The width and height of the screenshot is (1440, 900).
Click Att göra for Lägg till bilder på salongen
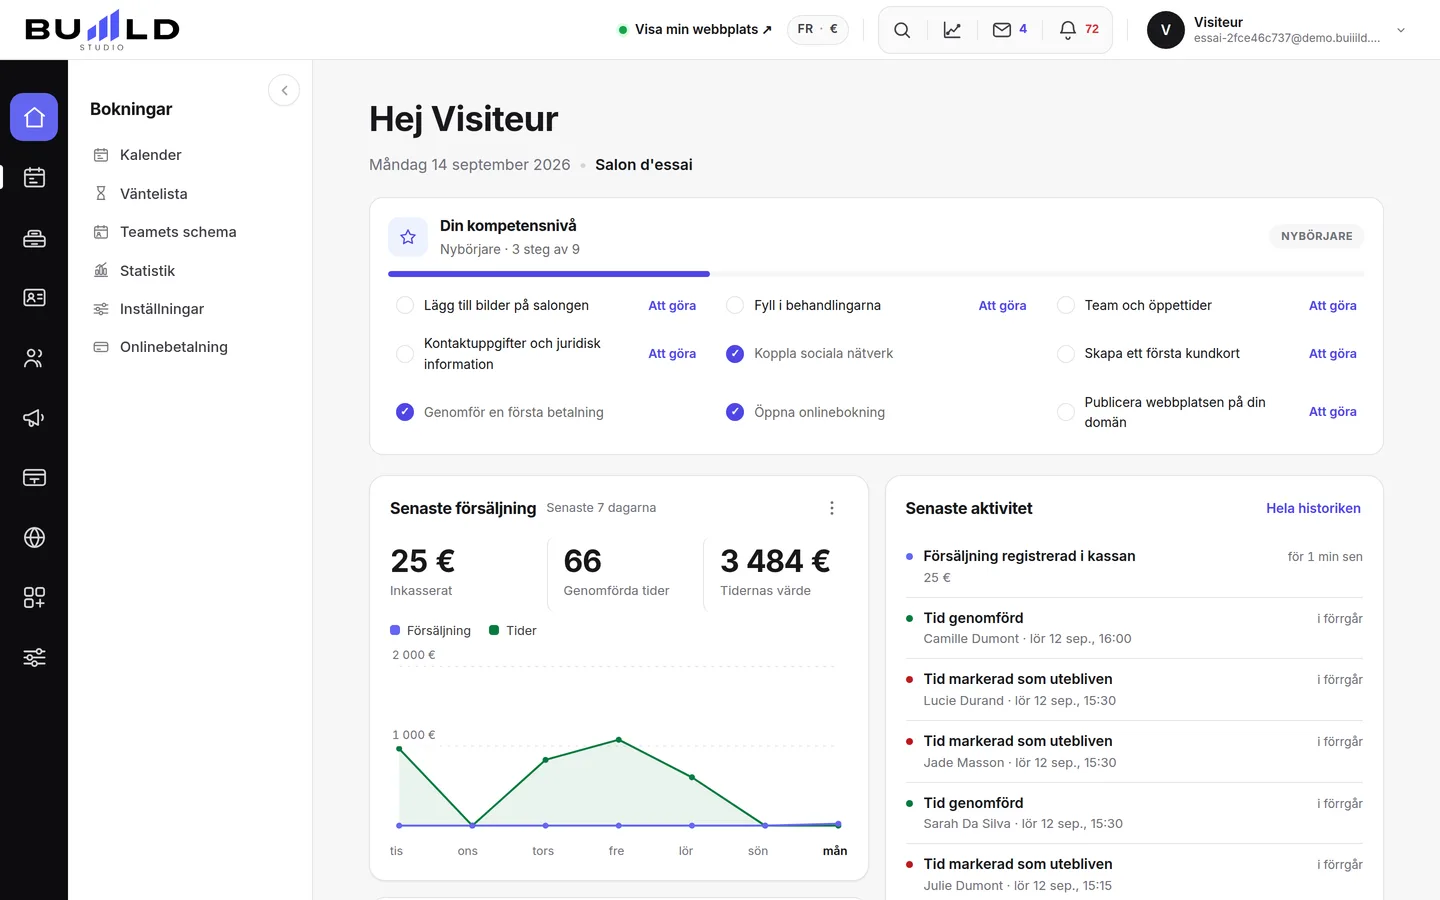(672, 306)
